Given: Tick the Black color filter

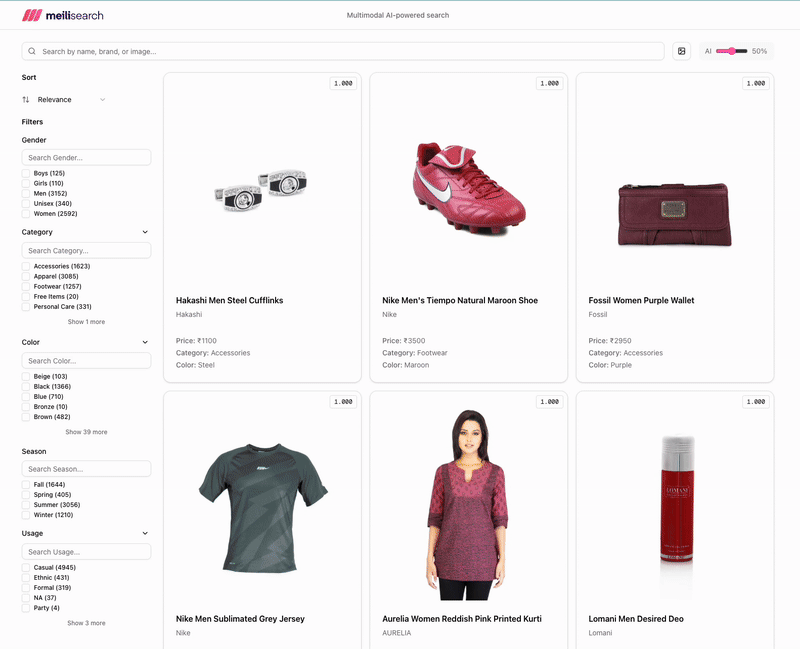Looking at the screenshot, I should click(26, 387).
